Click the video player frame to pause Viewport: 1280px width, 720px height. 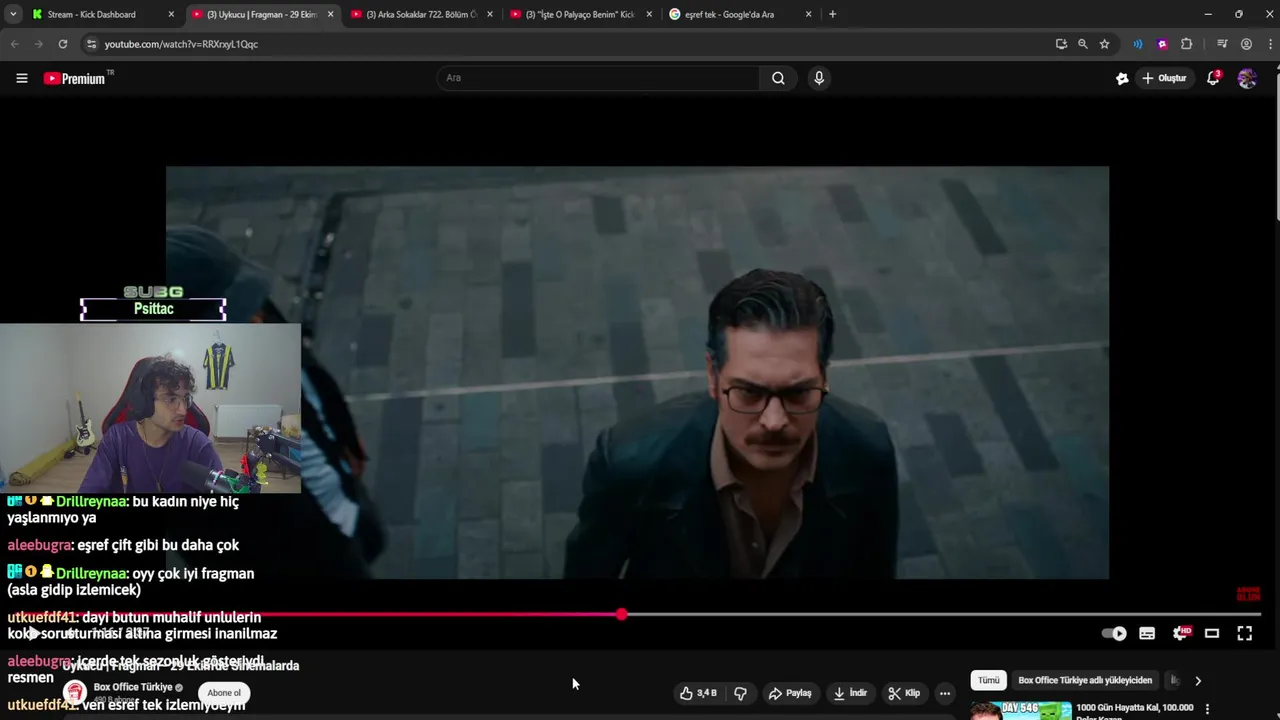637,372
